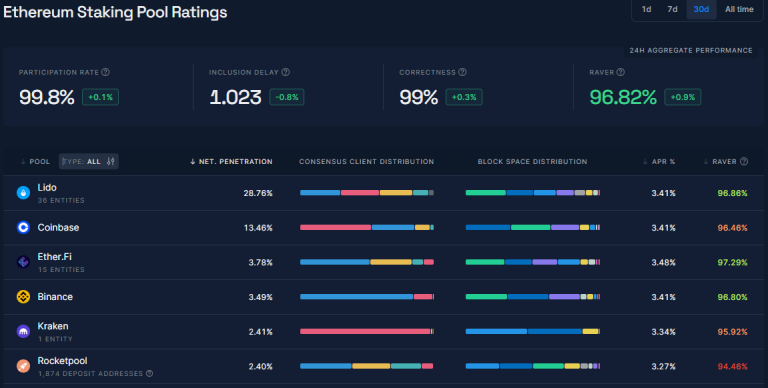768x388 pixels.
Task: Sort table by Net. Penetration
Action: 231,162
